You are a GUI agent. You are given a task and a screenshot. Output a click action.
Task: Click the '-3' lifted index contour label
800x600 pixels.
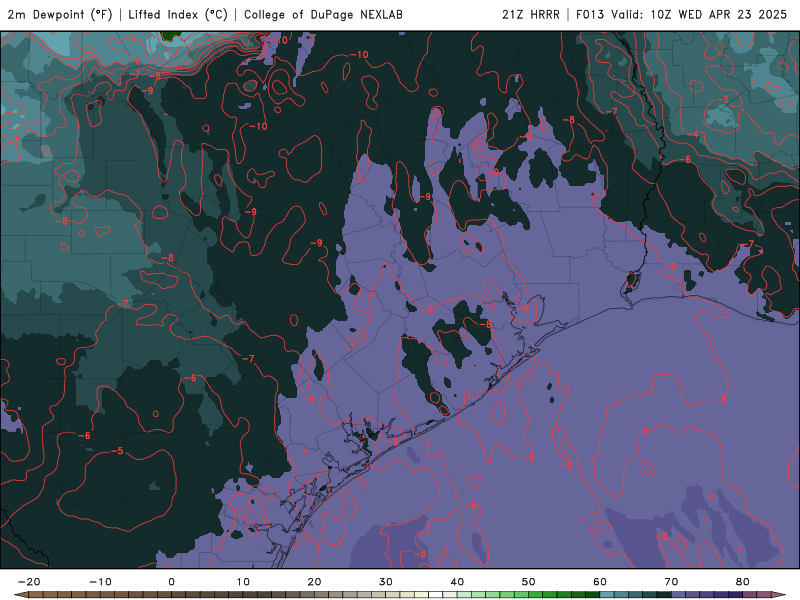(x=722, y=99)
